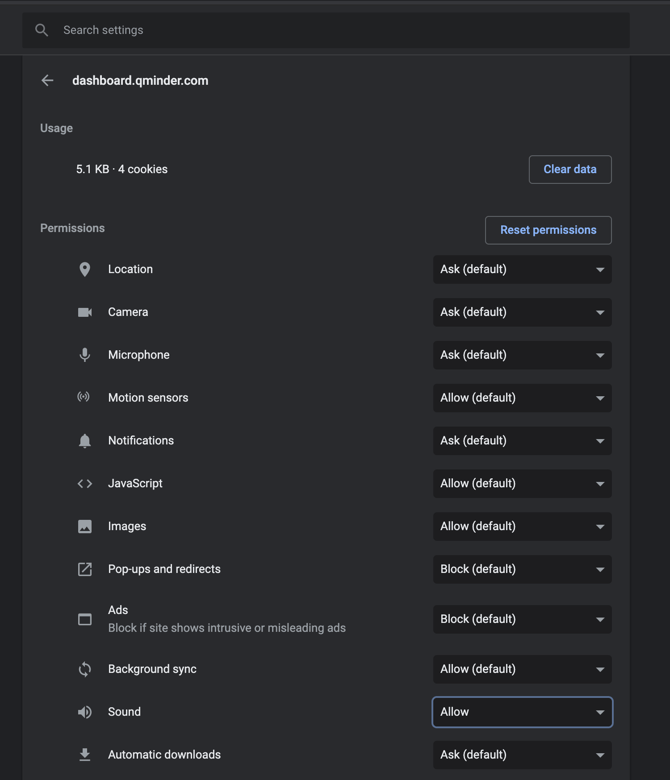Click the Reset permissions button
Screen dimensions: 670x780
coord(548,230)
